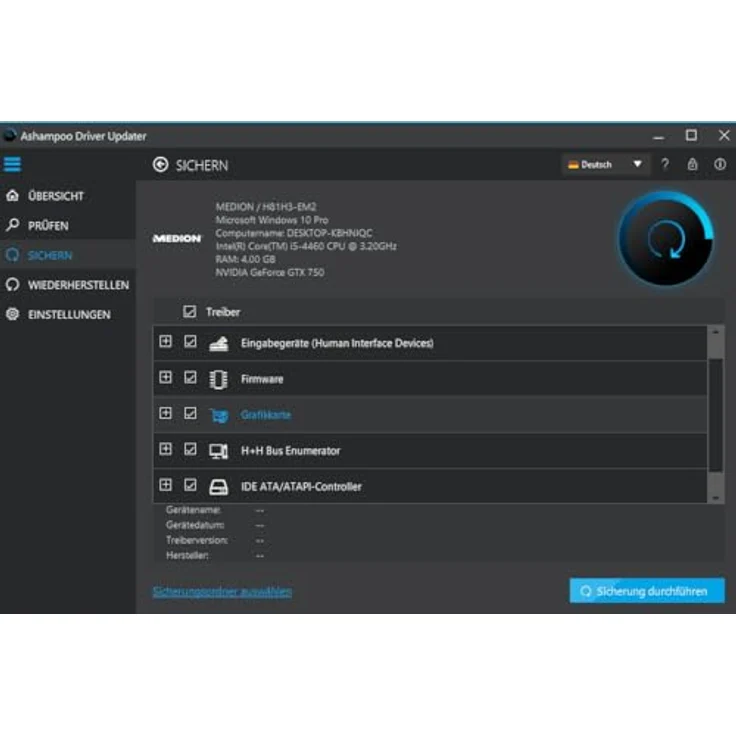This screenshot has height=736, width=736.
Task: Open EINSTELLUNGEN in sidebar
Action: 69,314
